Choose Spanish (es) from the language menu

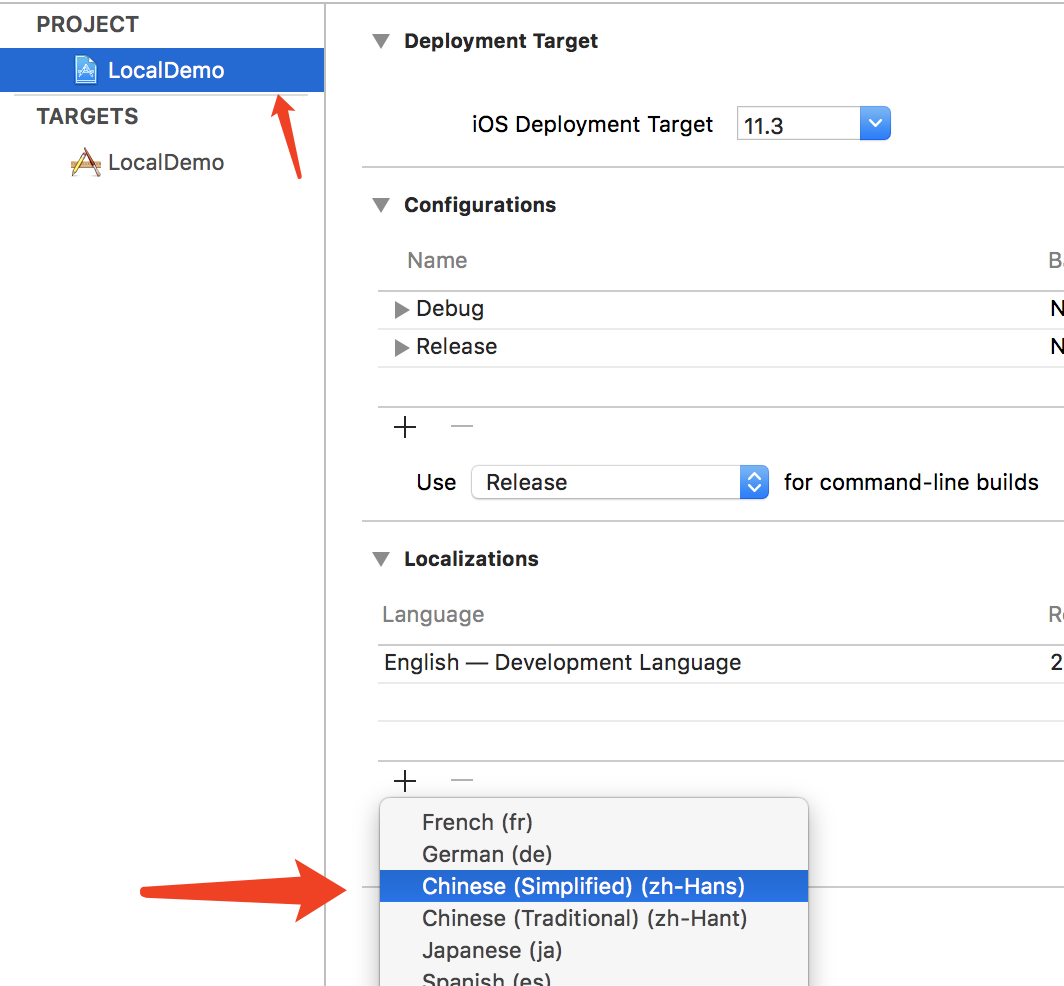coord(594,977)
